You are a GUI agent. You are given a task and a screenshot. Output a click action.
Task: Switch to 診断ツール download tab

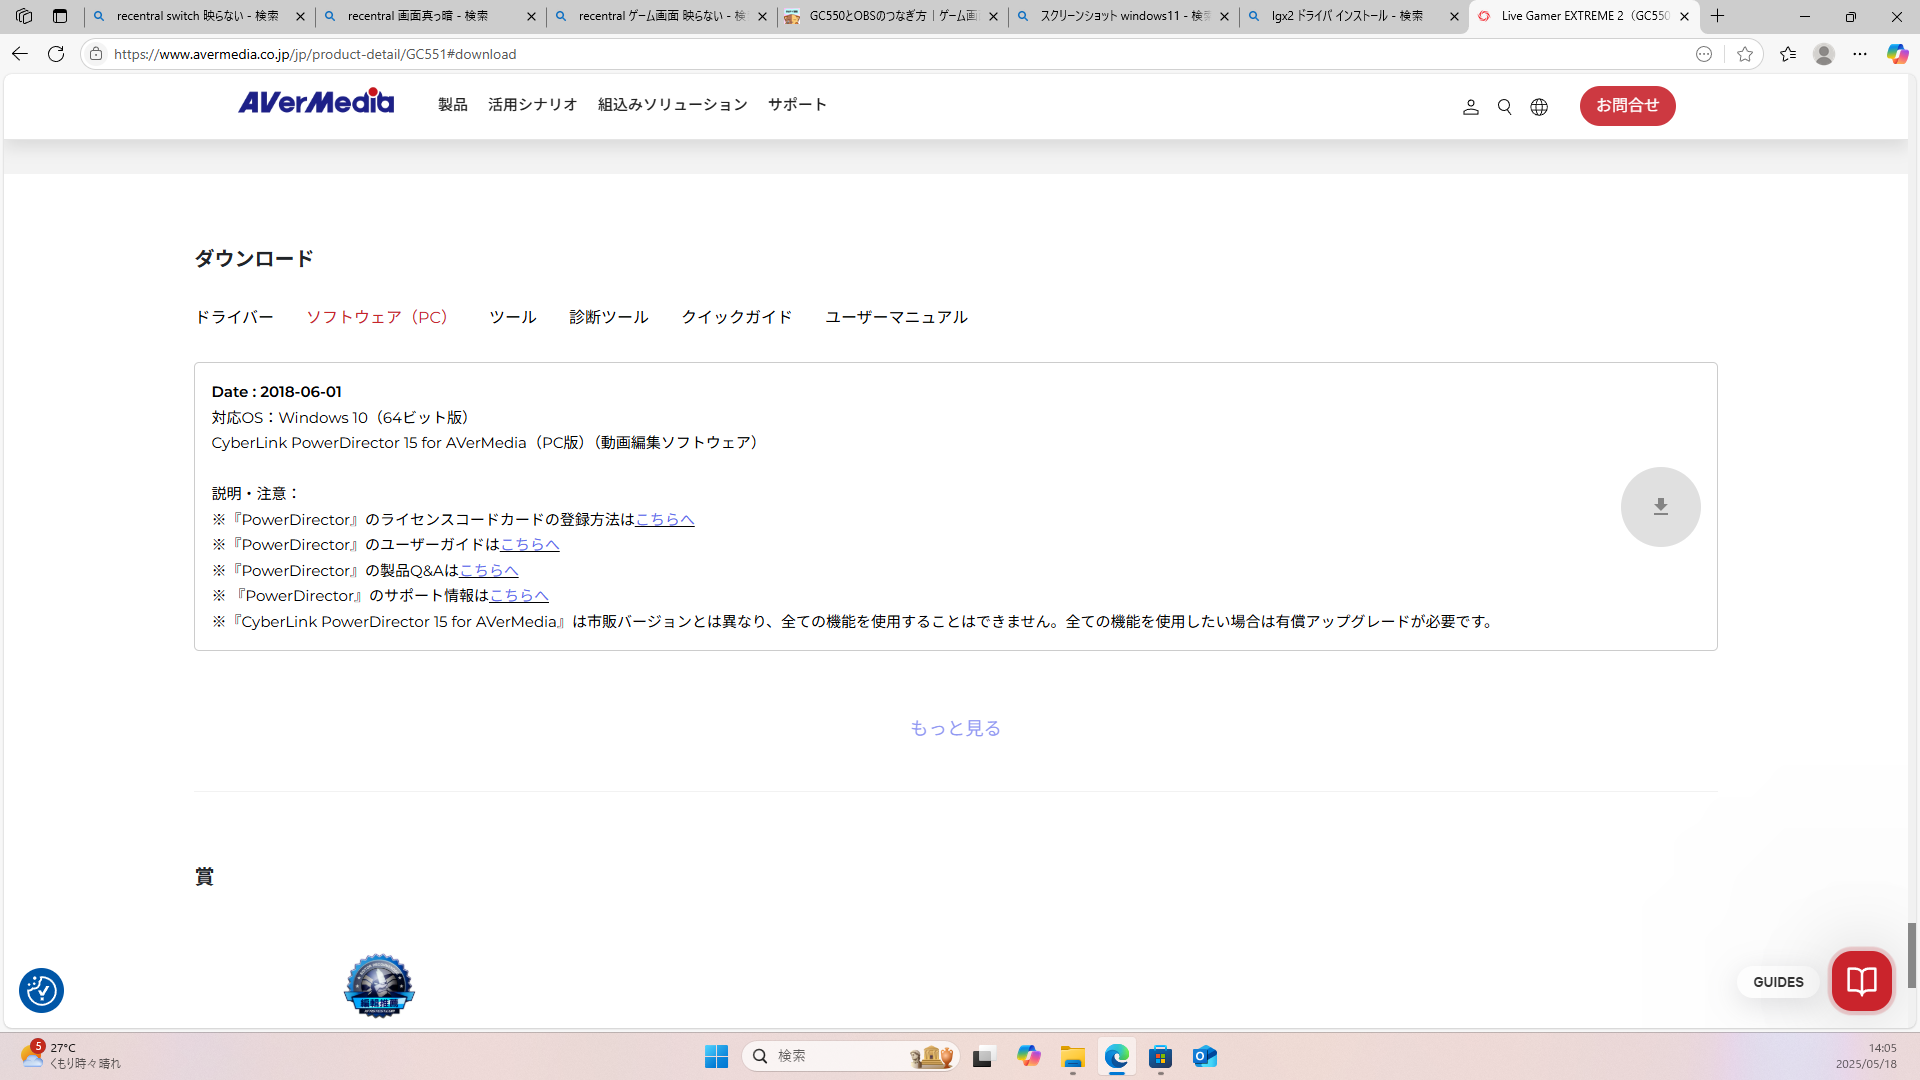(x=609, y=317)
